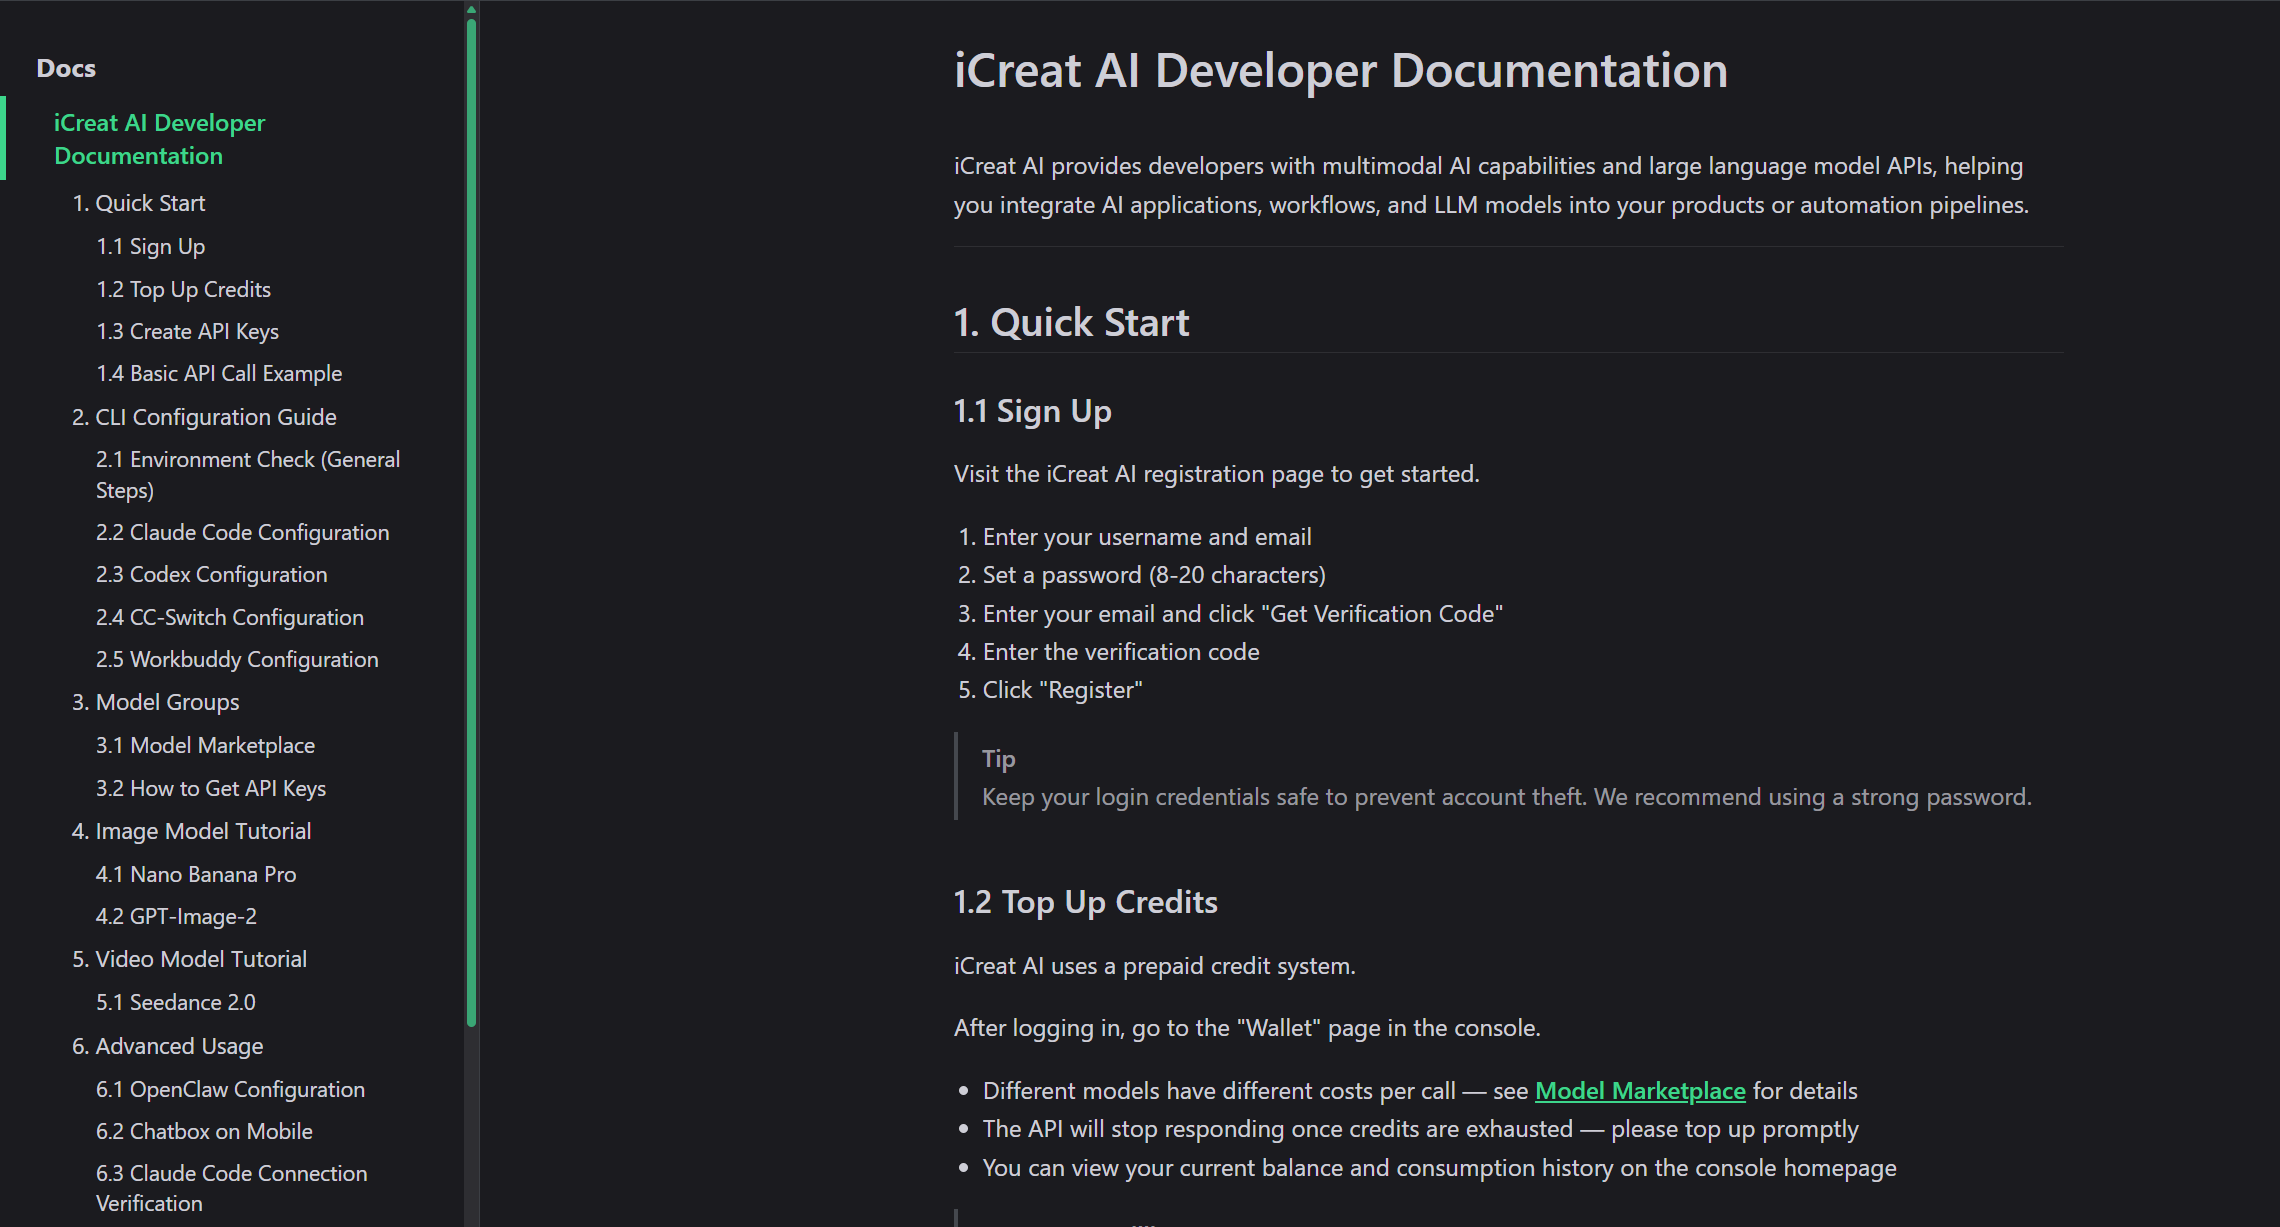The height and width of the screenshot is (1227, 2280).
Task: Select 6.2 Chatbox on Mobile
Action: pyautogui.click(x=204, y=1131)
